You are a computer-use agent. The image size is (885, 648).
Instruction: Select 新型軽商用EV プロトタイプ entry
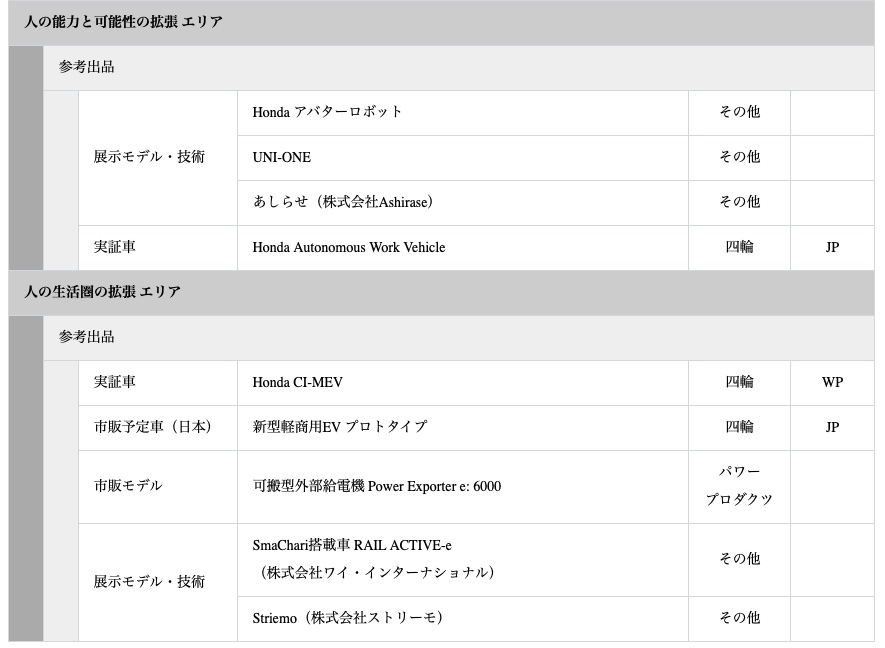340,427
